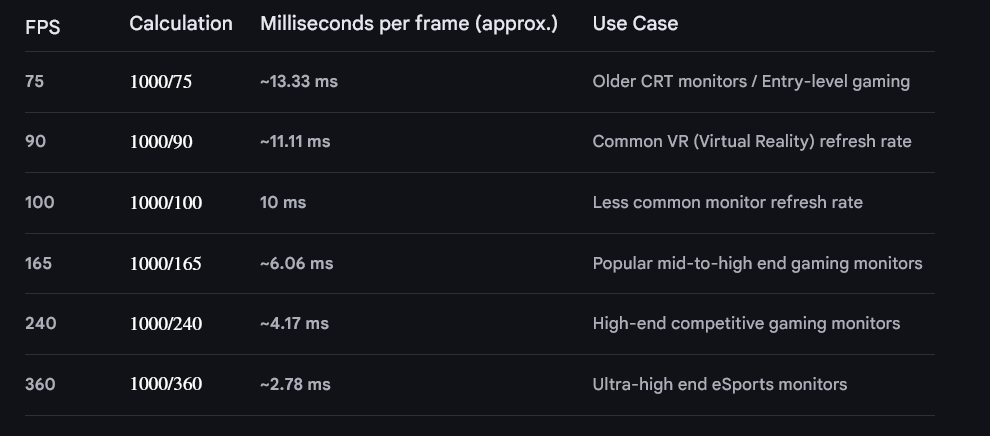
Task: Select the 1000/90 calculation cell
Action: click(x=161, y=142)
